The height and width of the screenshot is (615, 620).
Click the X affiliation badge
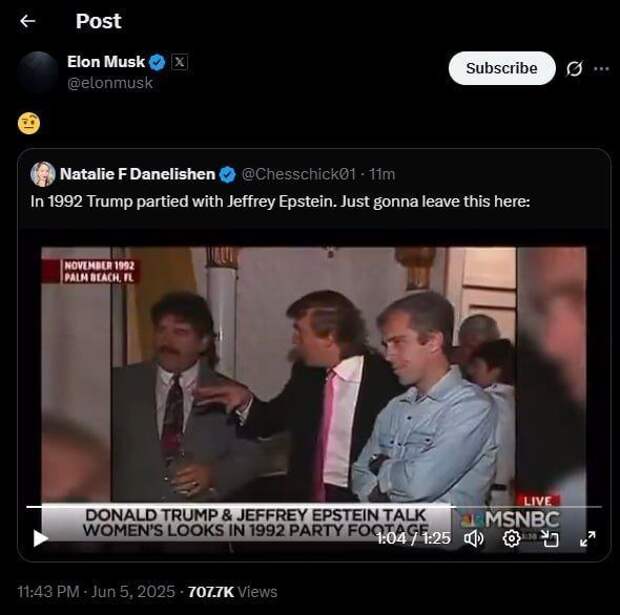coord(179,62)
